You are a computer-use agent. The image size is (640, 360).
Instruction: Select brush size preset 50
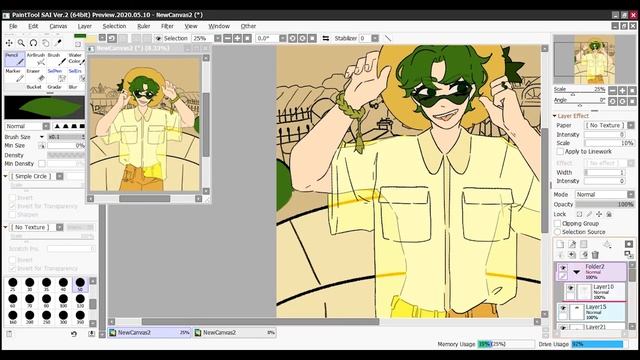tap(80, 284)
